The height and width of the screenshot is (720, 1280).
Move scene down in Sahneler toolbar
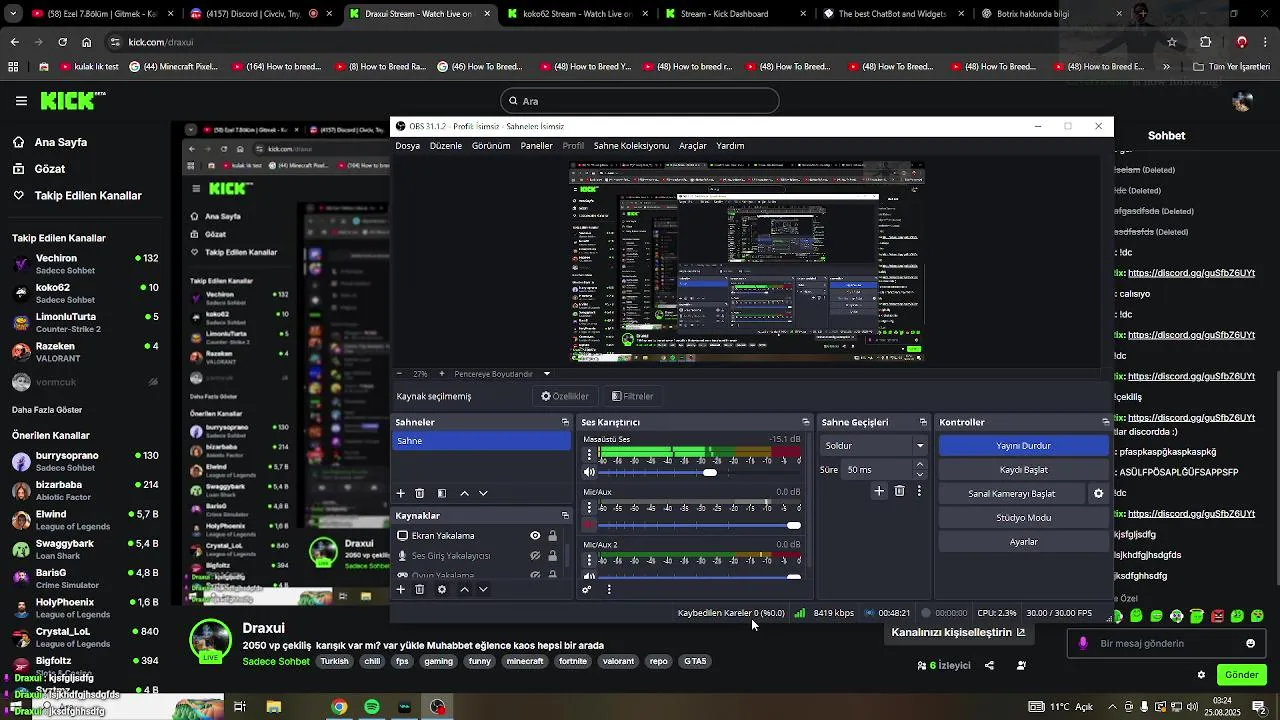pos(483,493)
